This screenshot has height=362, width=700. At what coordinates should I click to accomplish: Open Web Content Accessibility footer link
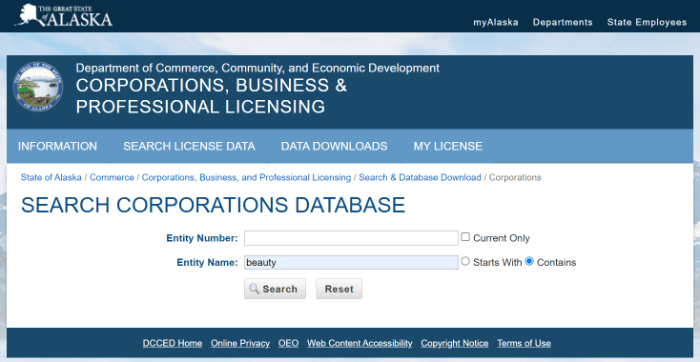click(359, 343)
